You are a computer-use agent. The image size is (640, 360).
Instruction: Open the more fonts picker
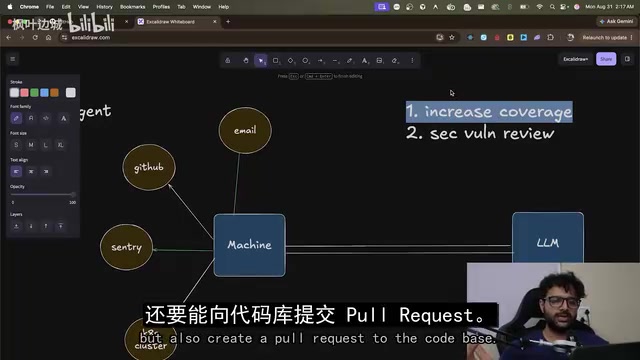click(x=63, y=118)
